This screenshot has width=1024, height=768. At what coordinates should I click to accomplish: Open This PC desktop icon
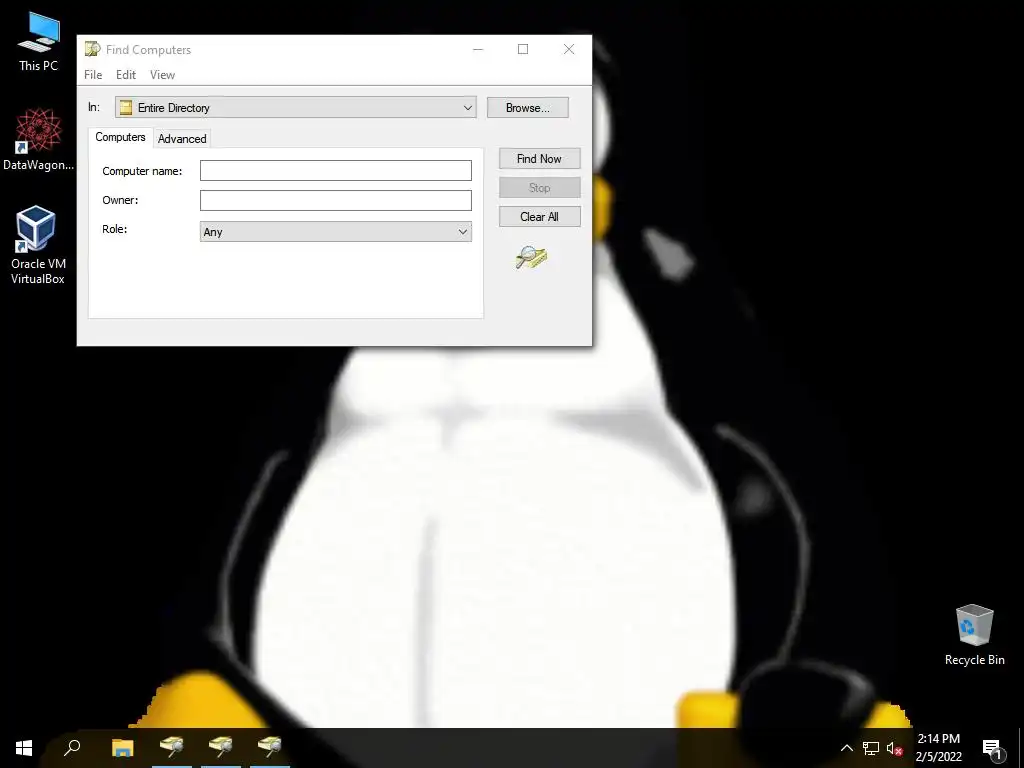[x=39, y=42]
